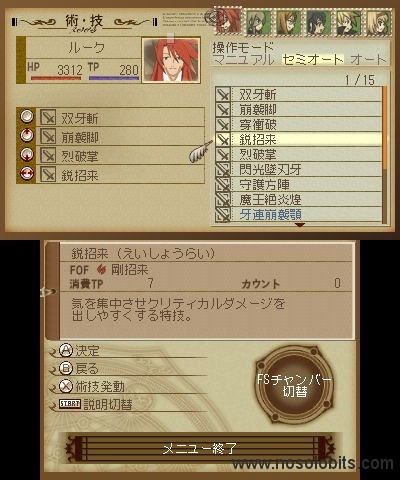Select Luke's red-haired portrait in party bar
The image size is (400, 480).
click(228, 22)
